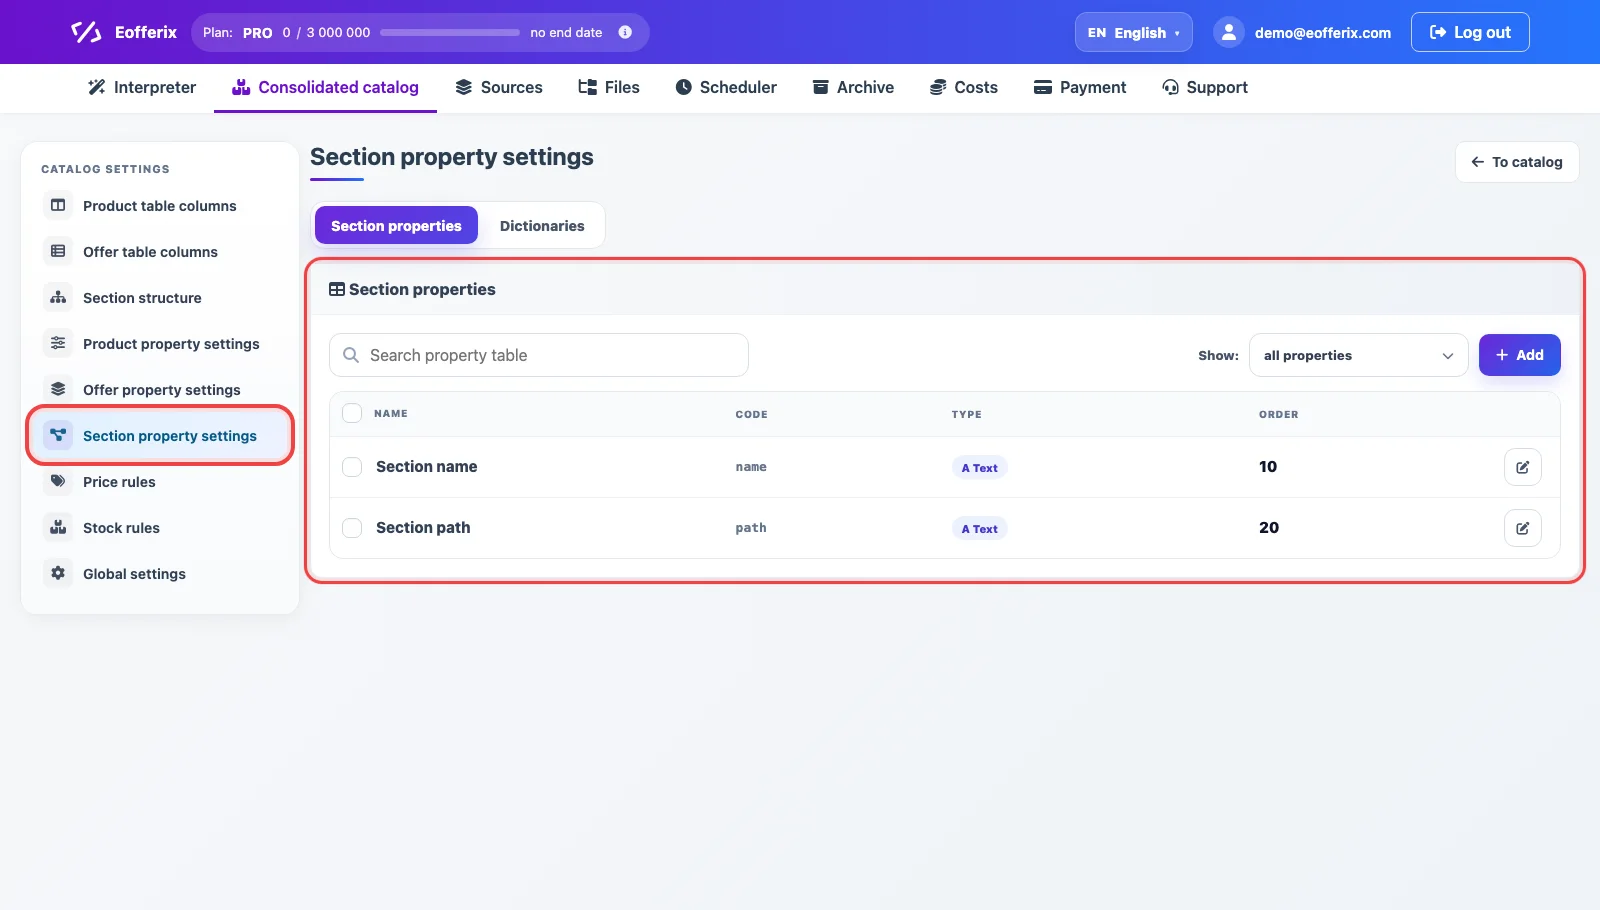Click the Sources stack icon
Screen dimensions: 1600x910
coord(464,87)
